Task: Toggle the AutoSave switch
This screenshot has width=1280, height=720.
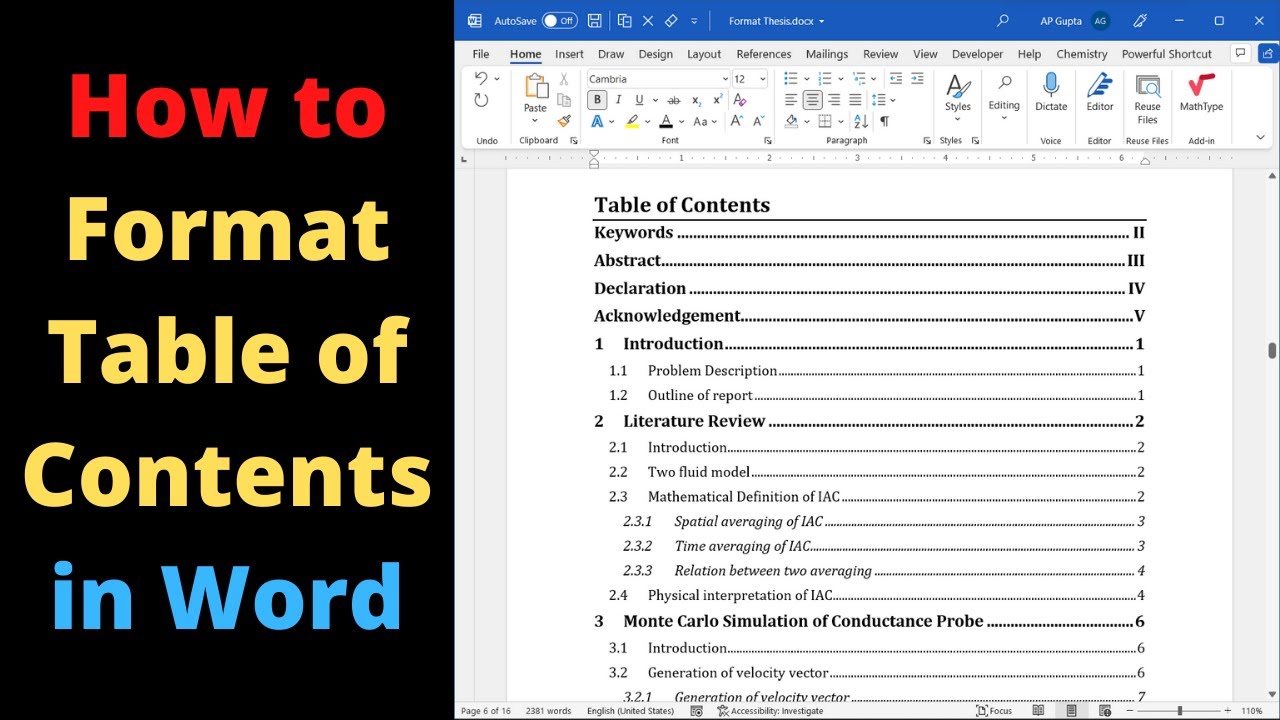Action: [x=560, y=21]
